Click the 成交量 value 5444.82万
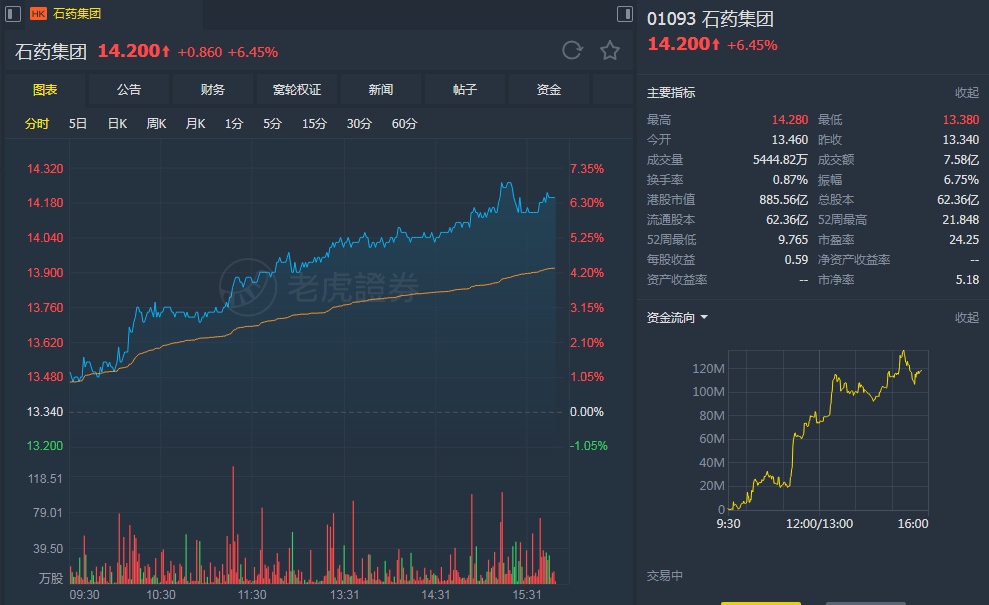The width and height of the screenshot is (989, 605). point(780,160)
